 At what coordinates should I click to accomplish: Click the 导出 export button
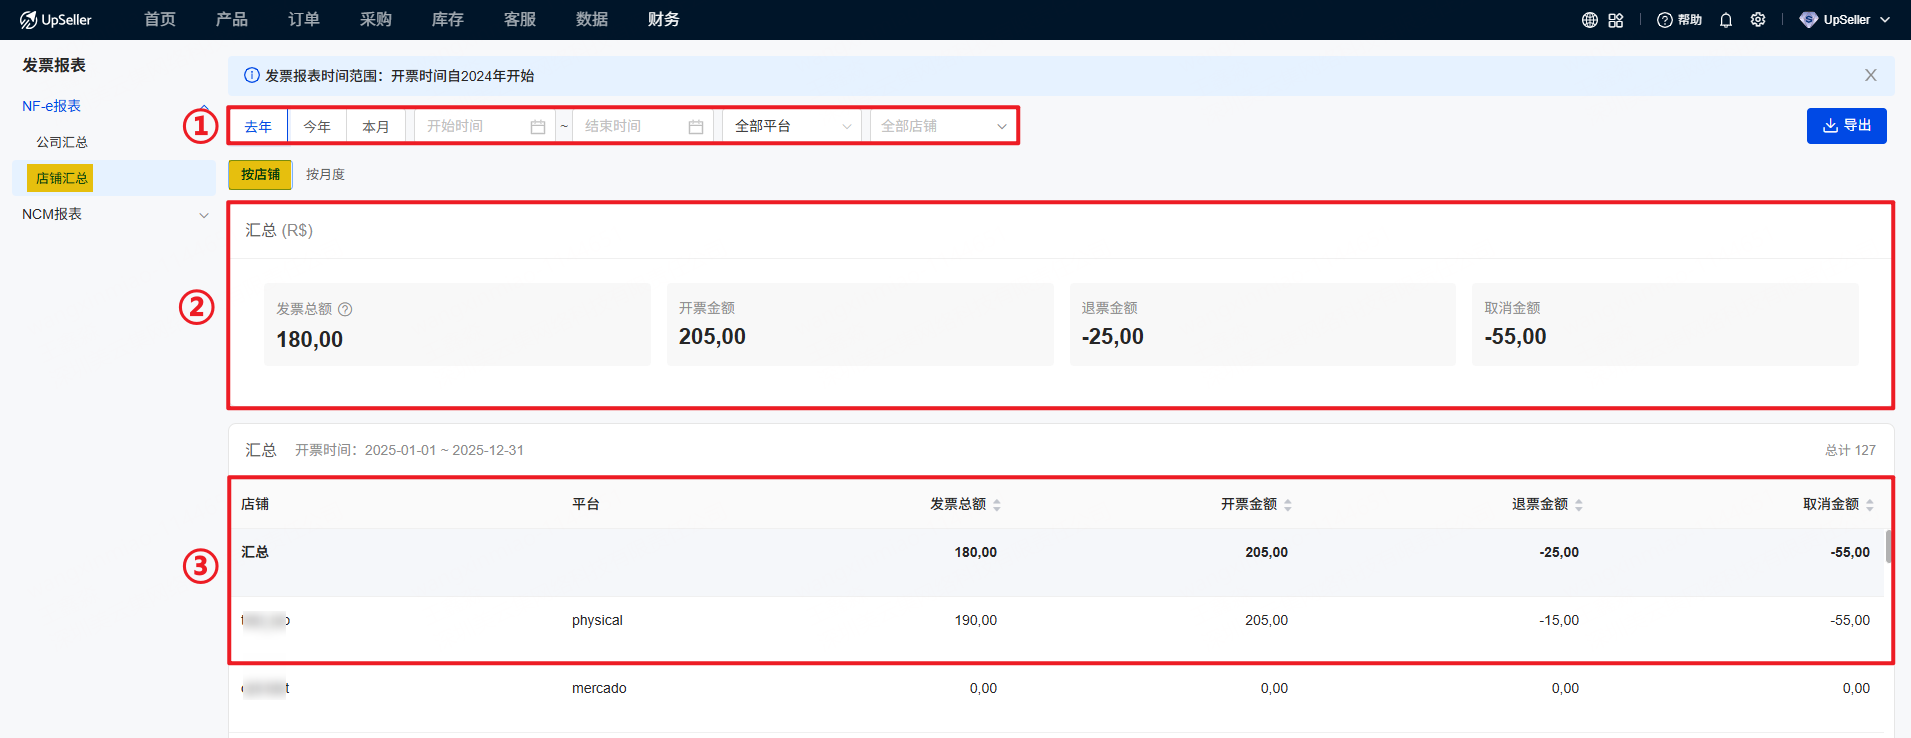pos(1846,126)
